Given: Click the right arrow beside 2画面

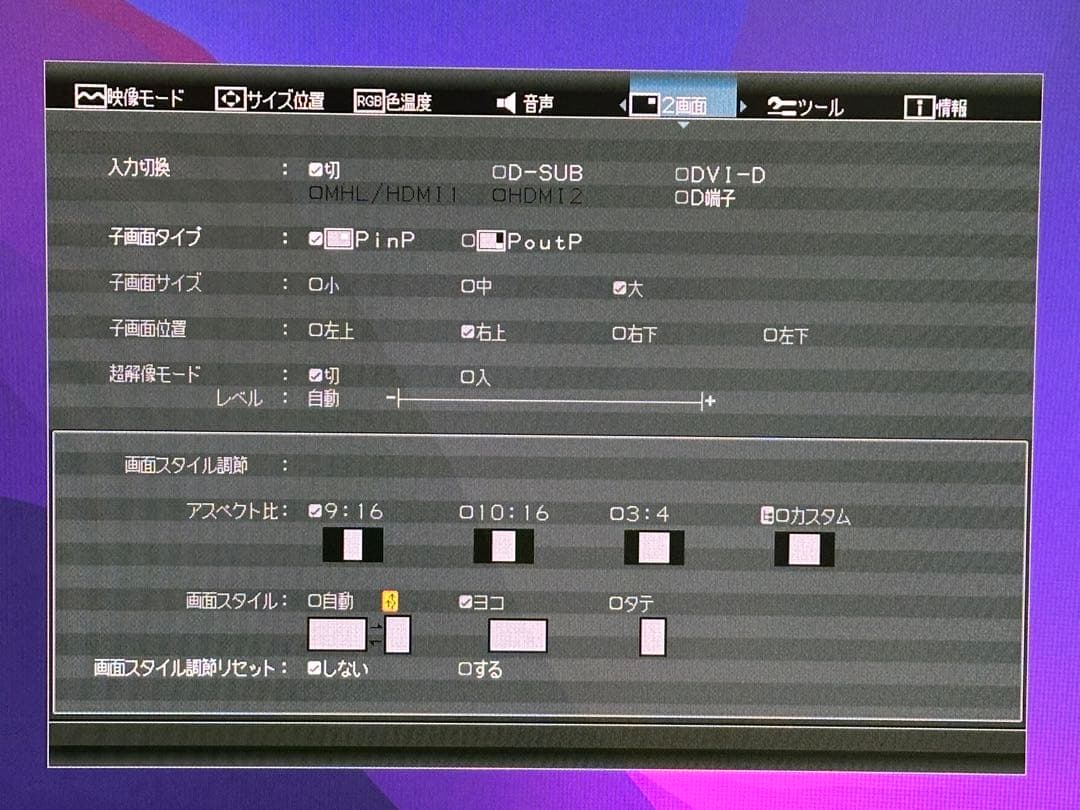Looking at the screenshot, I should (742, 102).
